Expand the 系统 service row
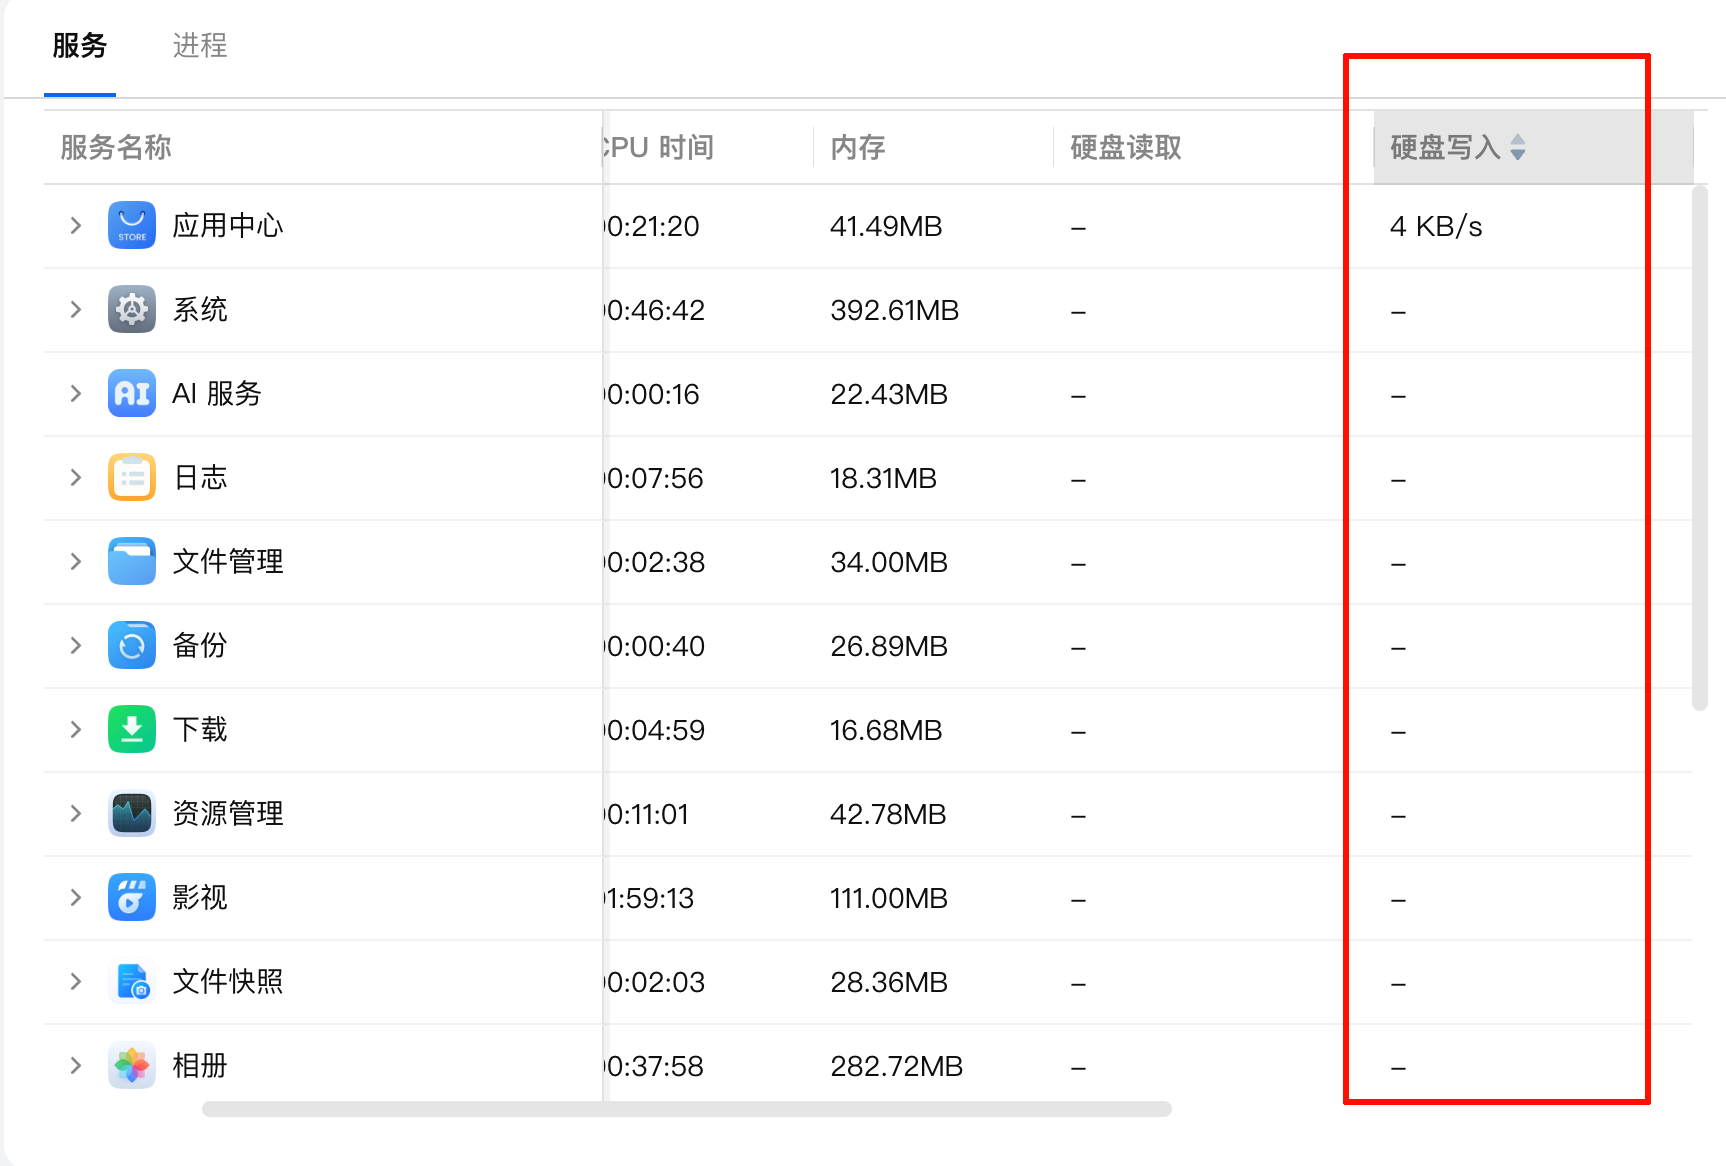The image size is (1726, 1166). [76, 310]
